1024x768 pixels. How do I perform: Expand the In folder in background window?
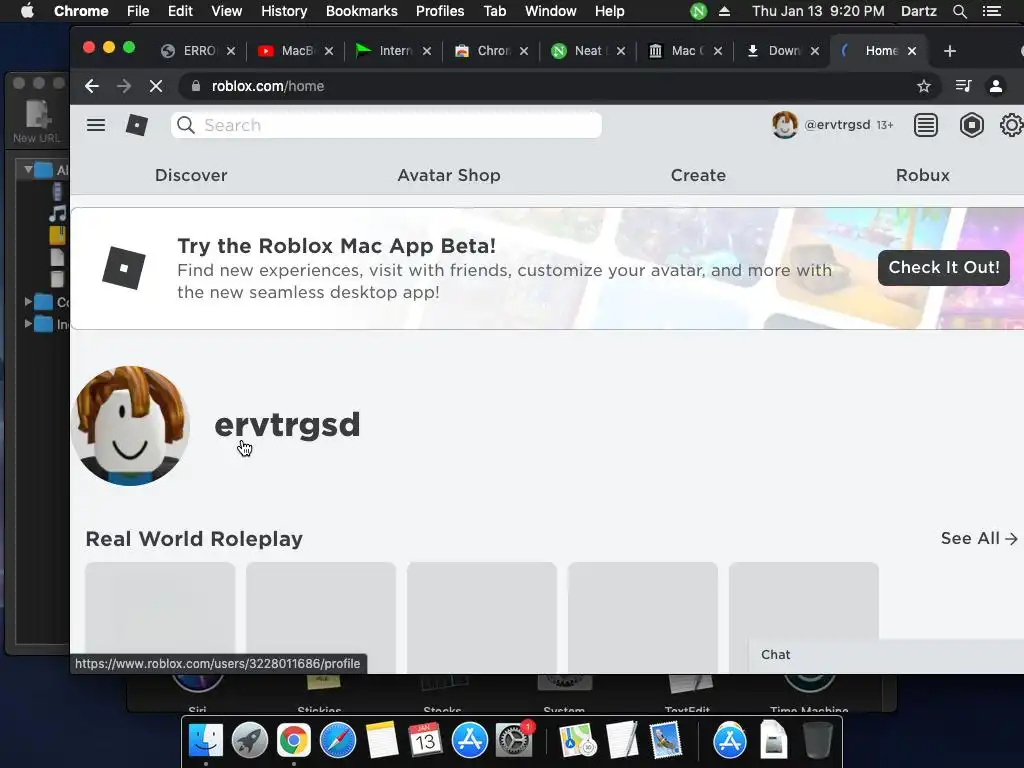(x=28, y=323)
